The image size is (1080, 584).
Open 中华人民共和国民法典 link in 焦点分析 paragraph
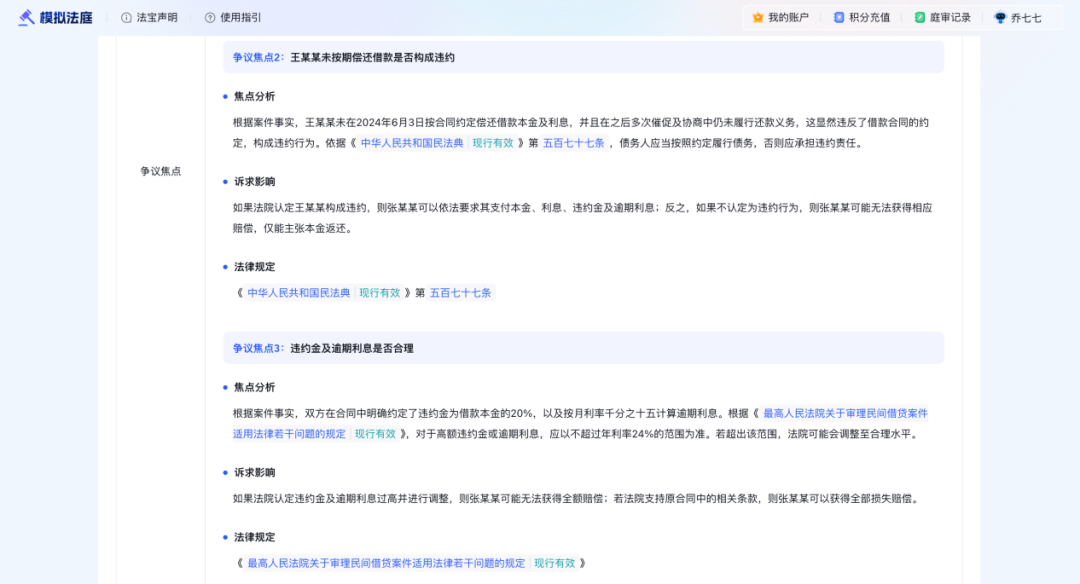pos(412,143)
